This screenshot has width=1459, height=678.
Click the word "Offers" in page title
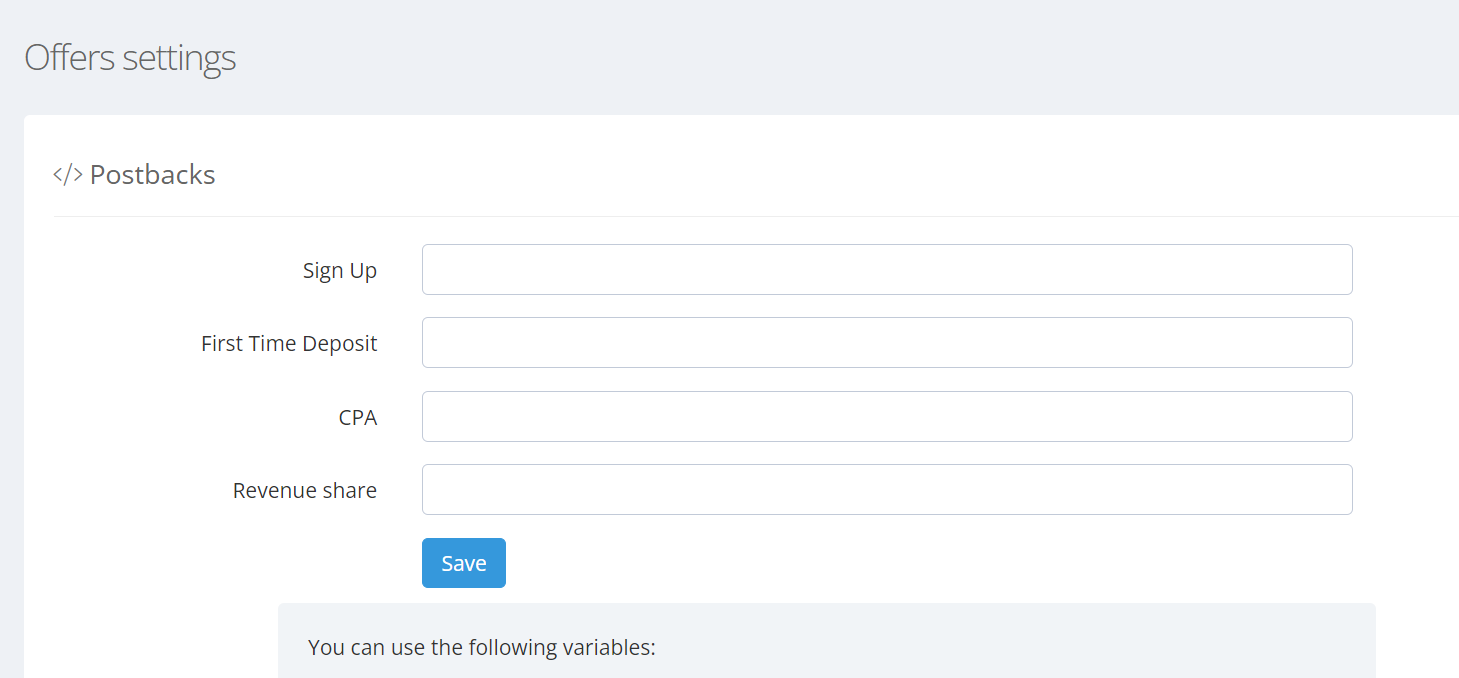70,58
